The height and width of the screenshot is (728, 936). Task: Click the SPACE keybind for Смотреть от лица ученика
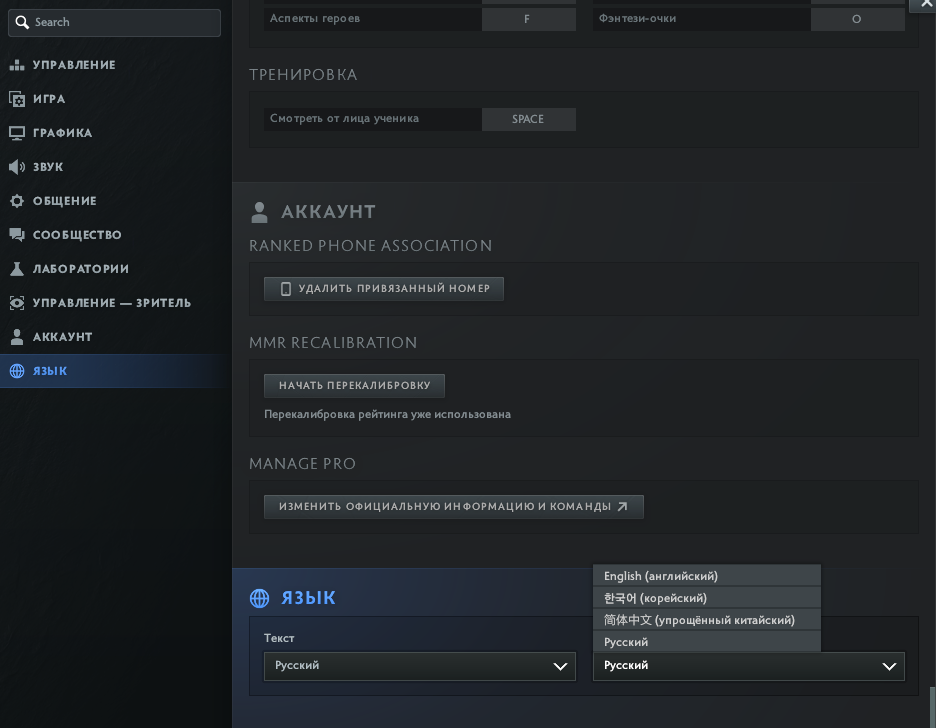[528, 119]
